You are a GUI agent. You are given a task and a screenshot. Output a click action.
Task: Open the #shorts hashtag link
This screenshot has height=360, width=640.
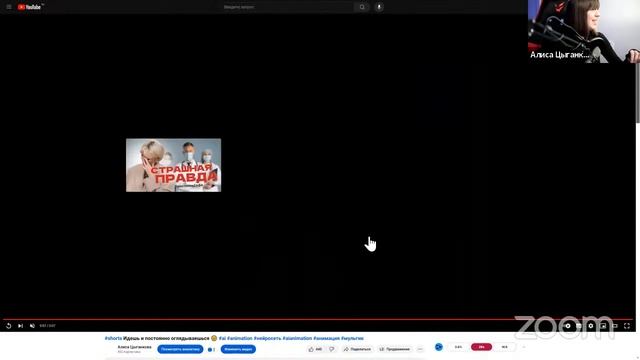(x=113, y=338)
